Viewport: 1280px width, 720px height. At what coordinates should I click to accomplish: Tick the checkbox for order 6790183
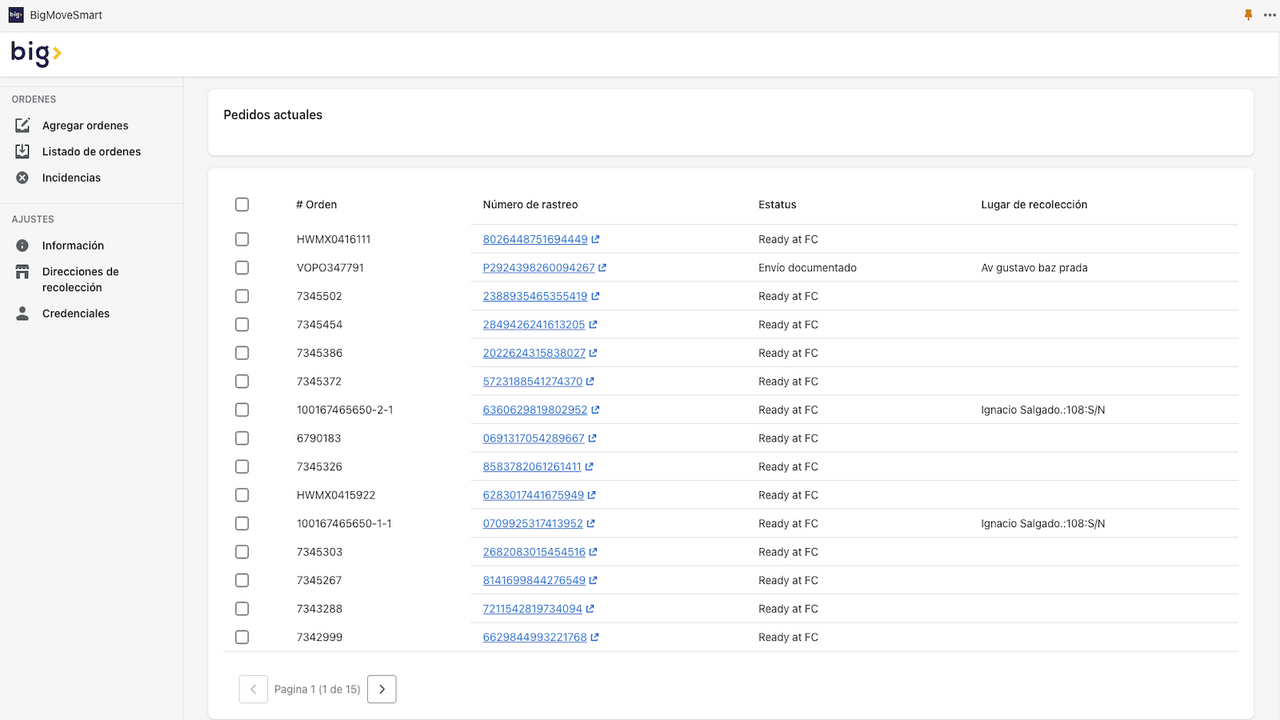(242, 439)
